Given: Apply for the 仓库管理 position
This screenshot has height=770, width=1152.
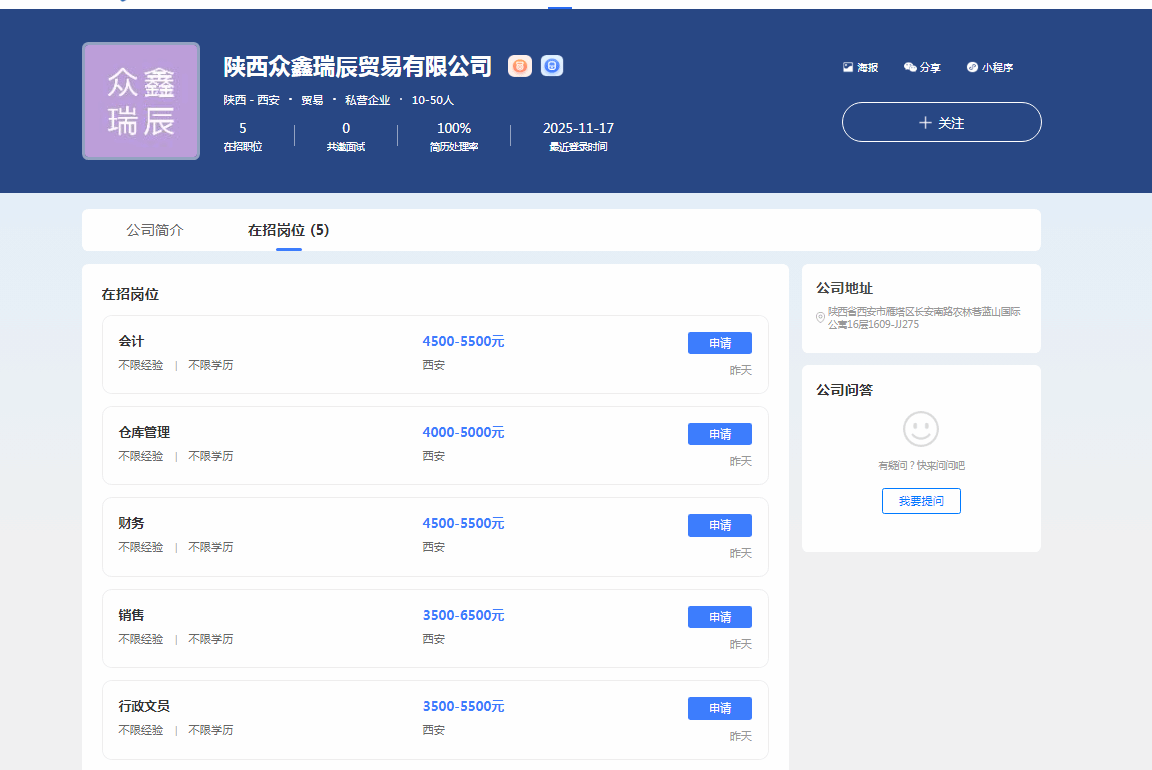Looking at the screenshot, I should tap(719, 434).
